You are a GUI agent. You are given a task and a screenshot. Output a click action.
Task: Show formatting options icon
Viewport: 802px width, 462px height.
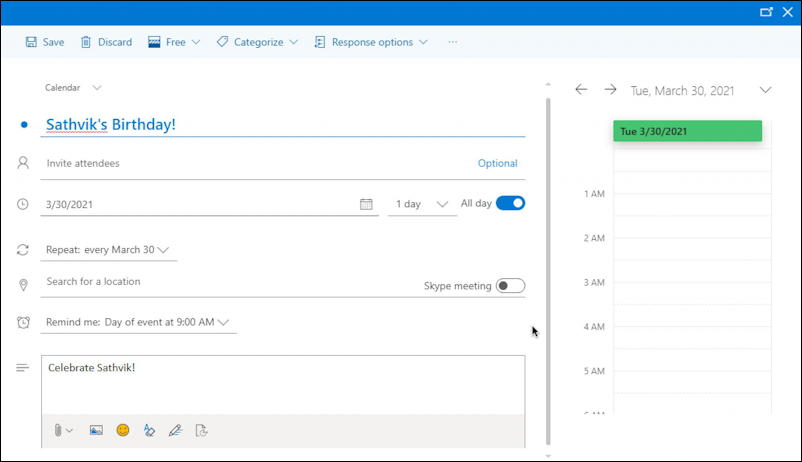coord(149,430)
